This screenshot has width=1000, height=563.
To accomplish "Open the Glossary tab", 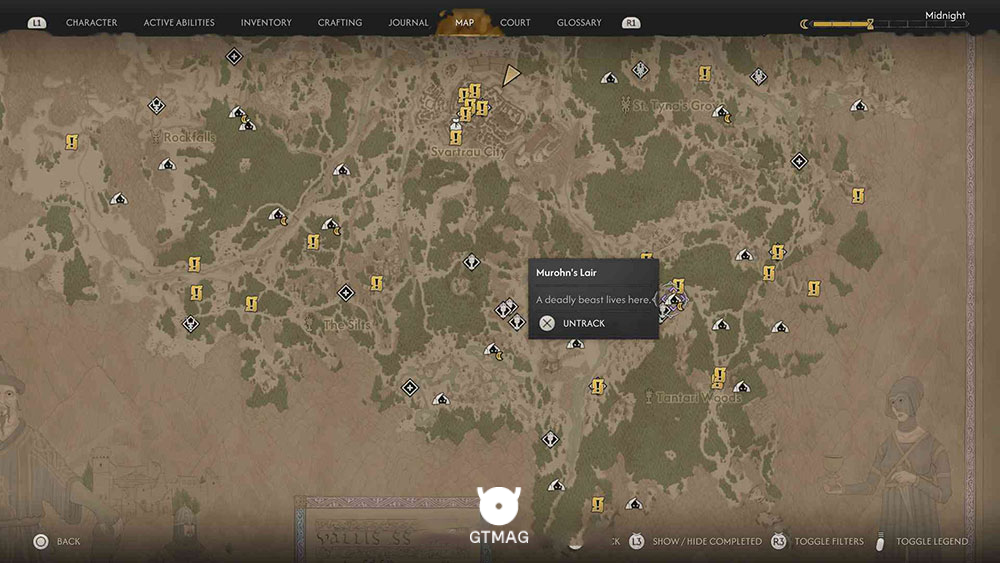I will pyautogui.click(x=579, y=22).
